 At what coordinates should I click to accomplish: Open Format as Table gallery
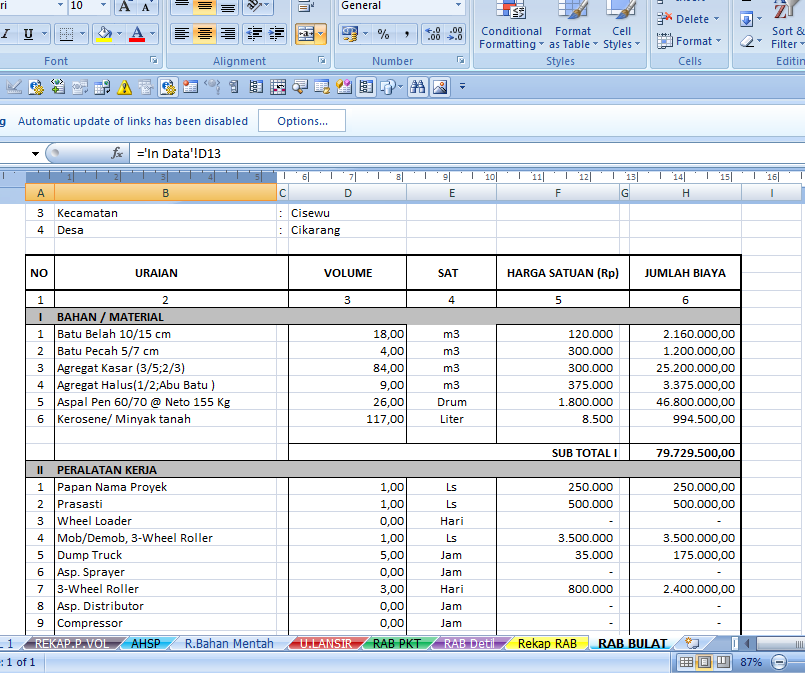573,26
